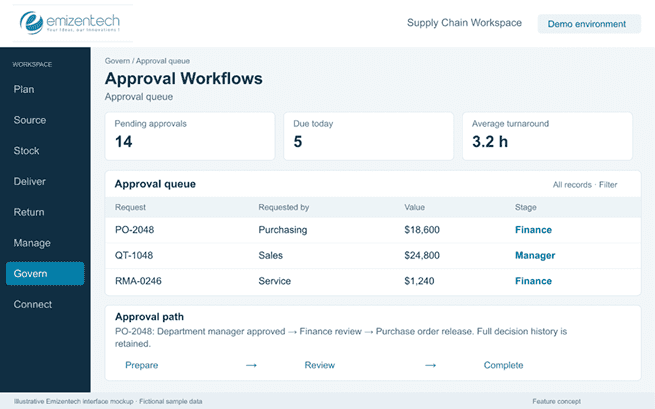Screen dimensions: 655x409
Task: Sort by the Request column header
Action: click(130, 207)
